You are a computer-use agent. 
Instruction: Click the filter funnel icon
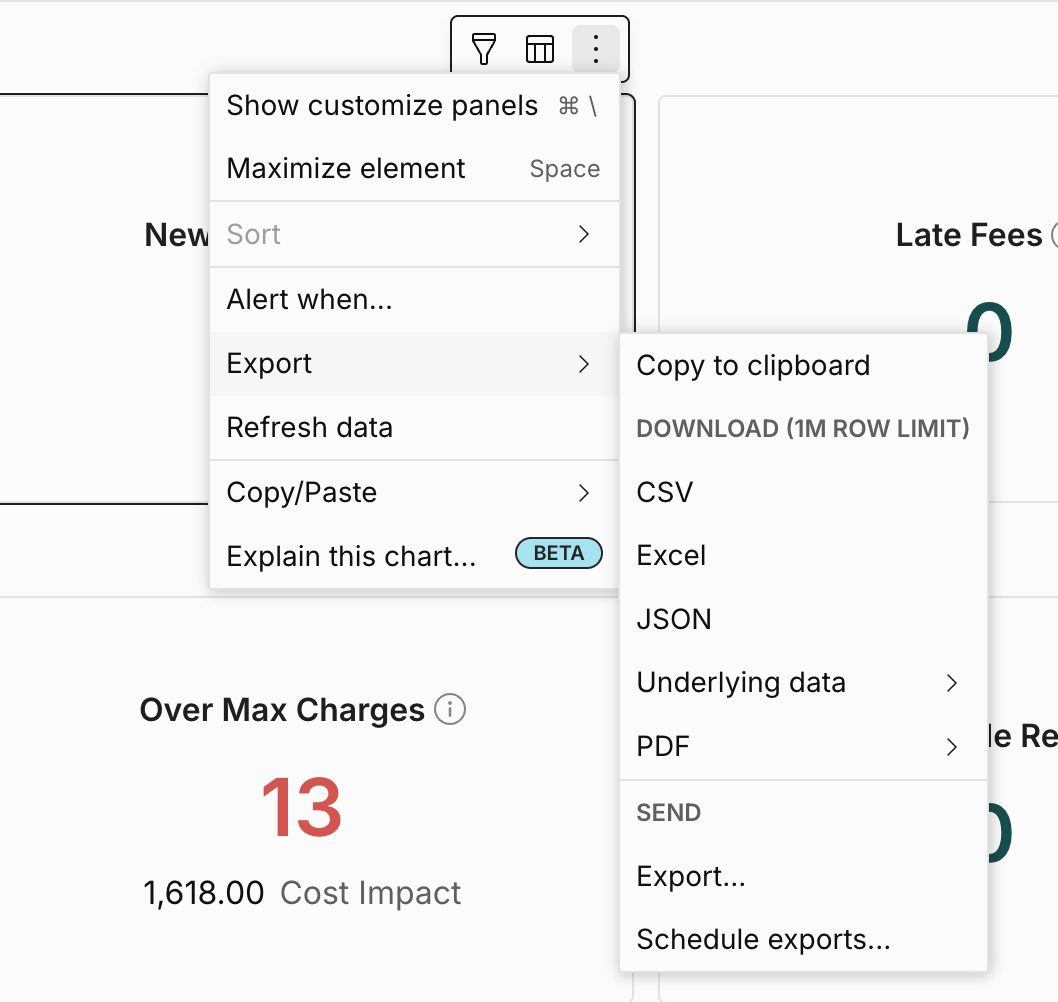click(483, 49)
